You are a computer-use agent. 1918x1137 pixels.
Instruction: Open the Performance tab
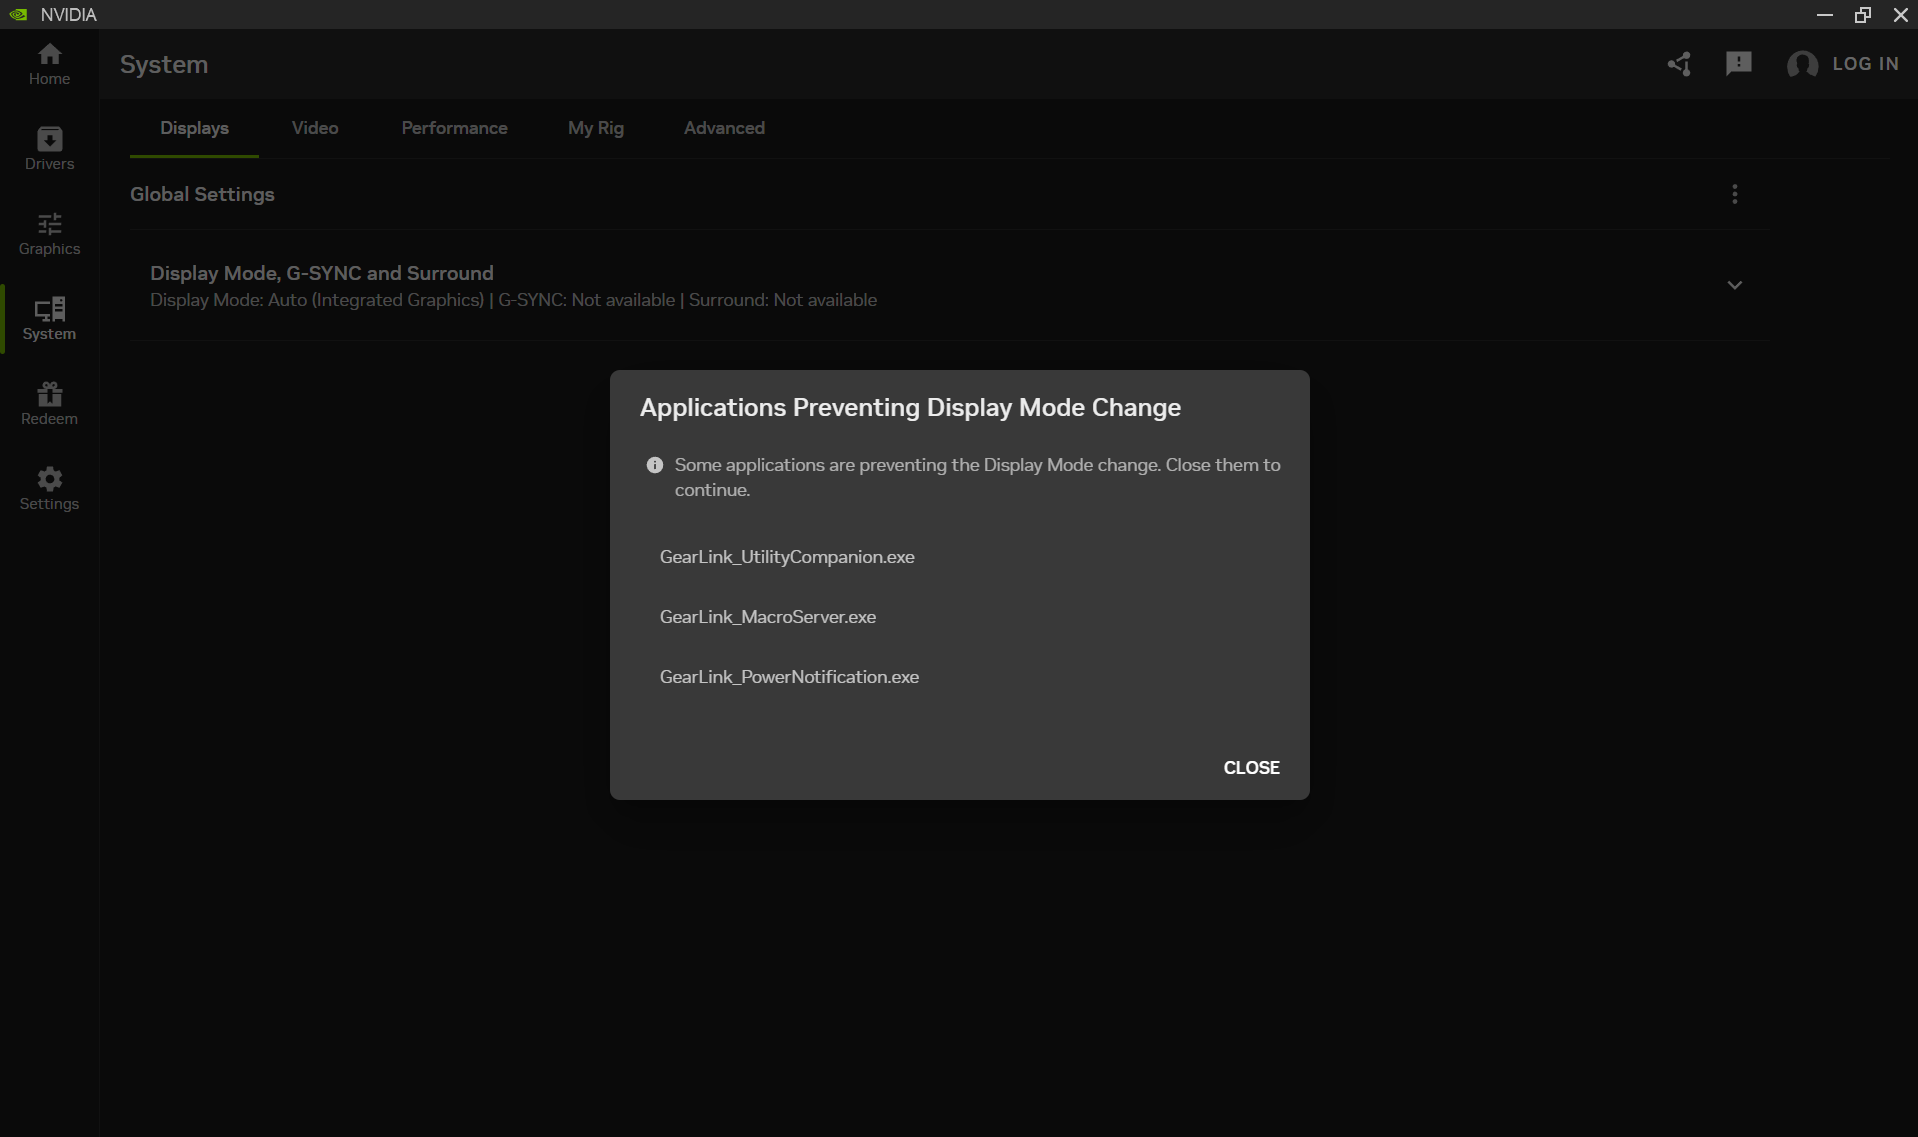454,128
